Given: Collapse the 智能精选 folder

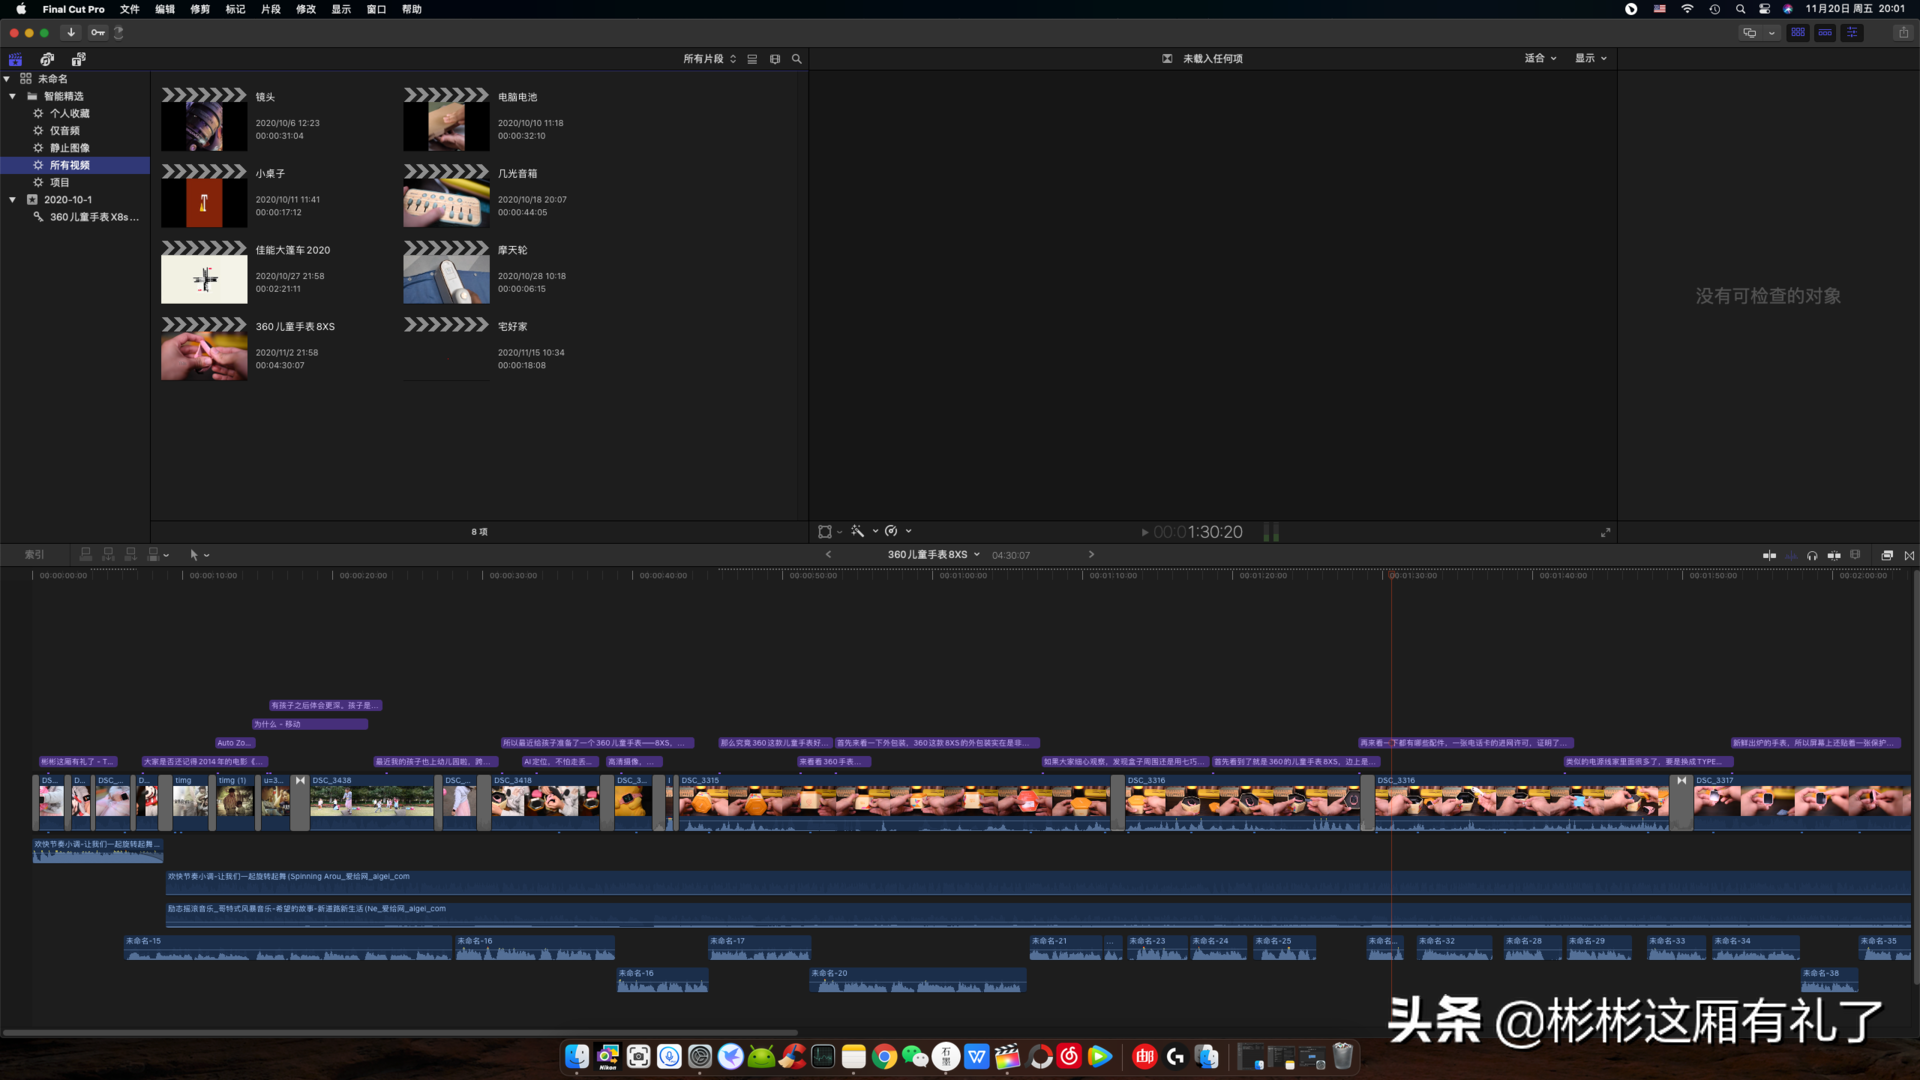Looking at the screenshot, I should click(x=12, y=96).
